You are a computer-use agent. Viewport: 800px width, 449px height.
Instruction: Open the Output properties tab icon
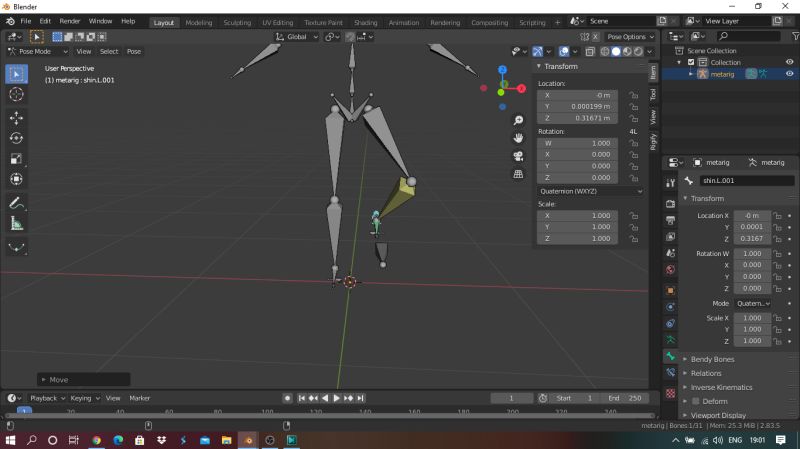pos(670,220)
